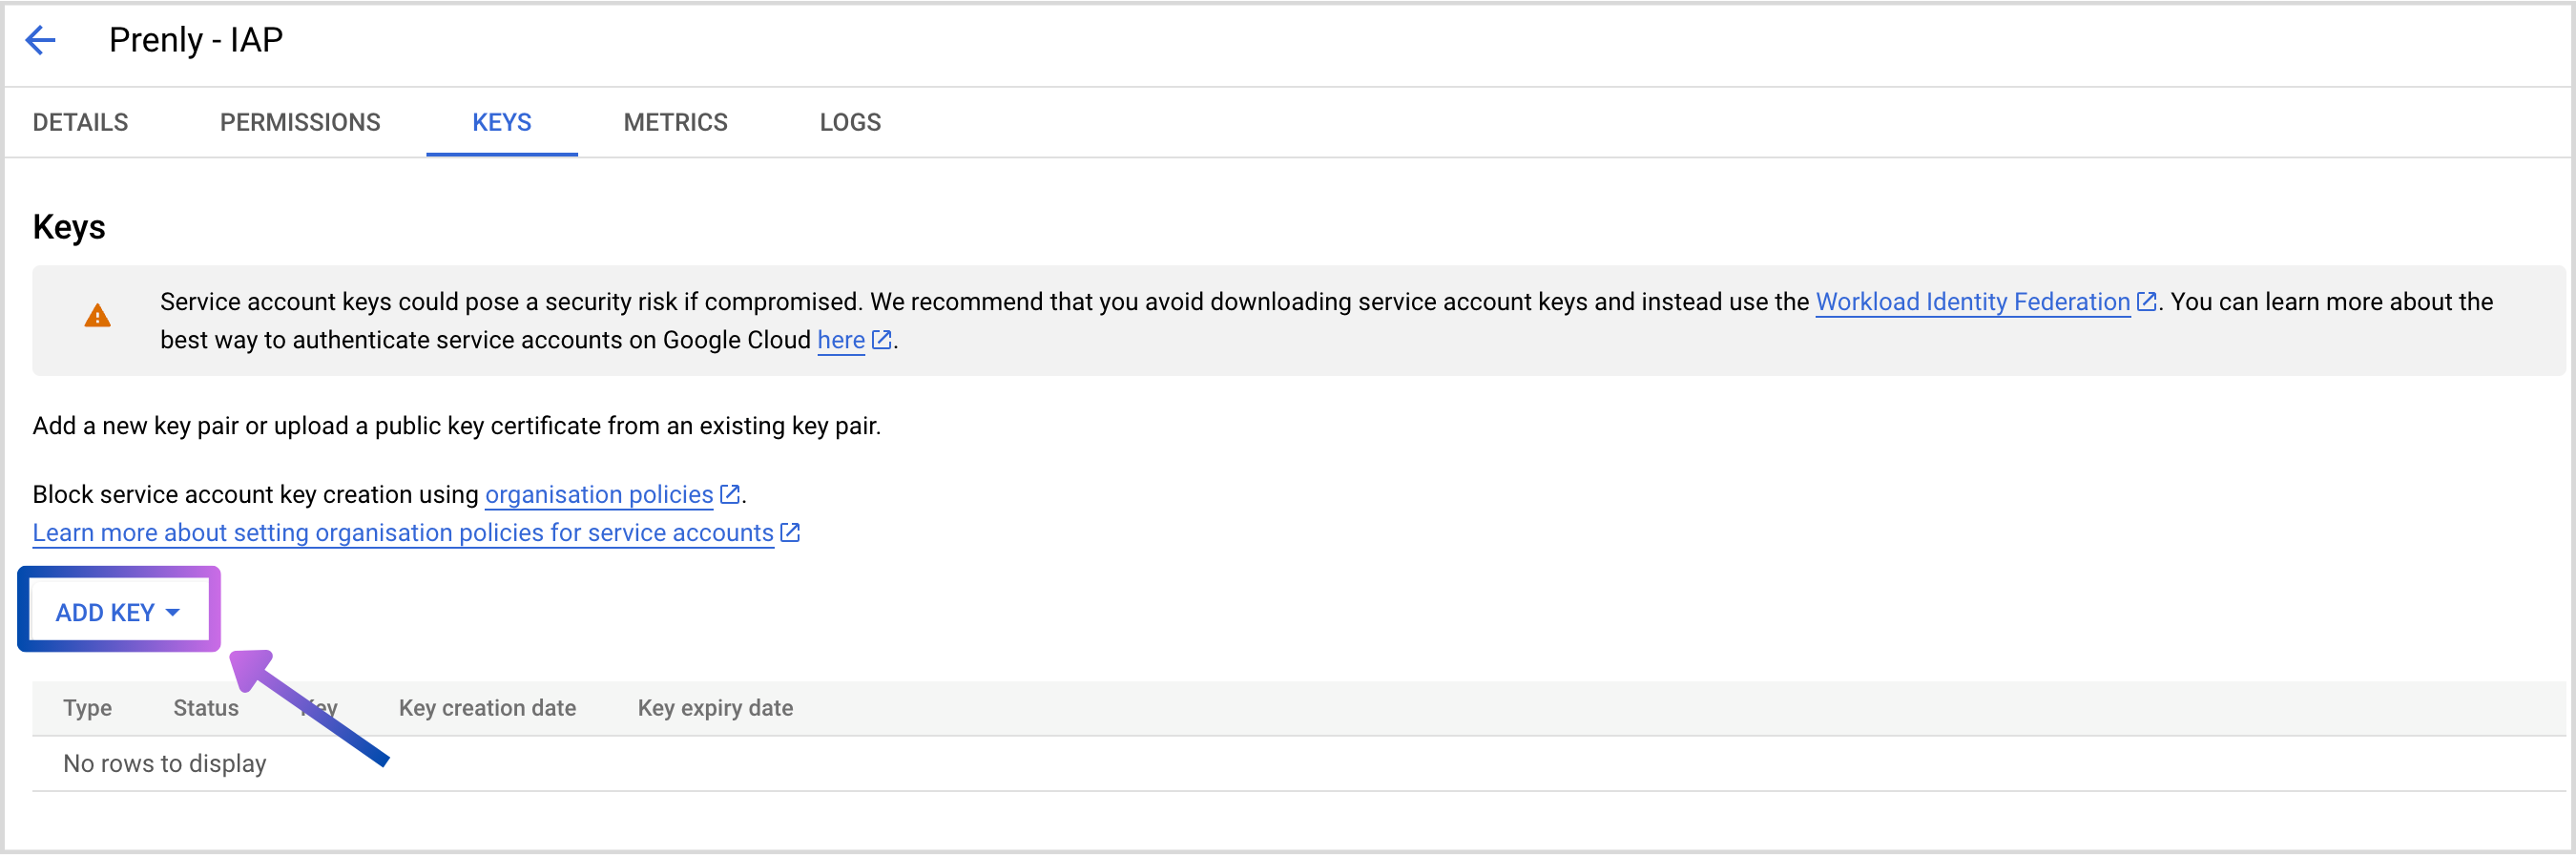
Task: Click the Type column header
Action: [x=87, y=708]
